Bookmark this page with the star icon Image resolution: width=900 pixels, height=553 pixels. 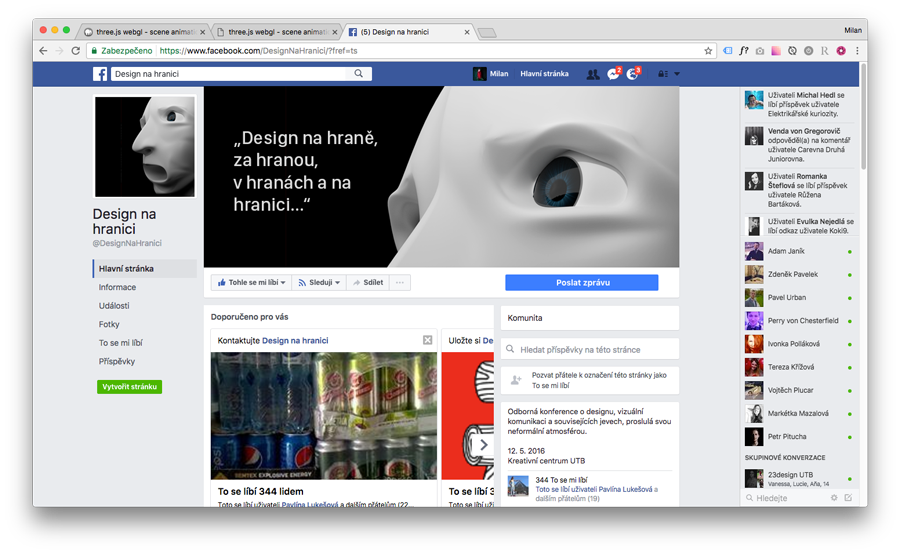click(x=708, y=50)
